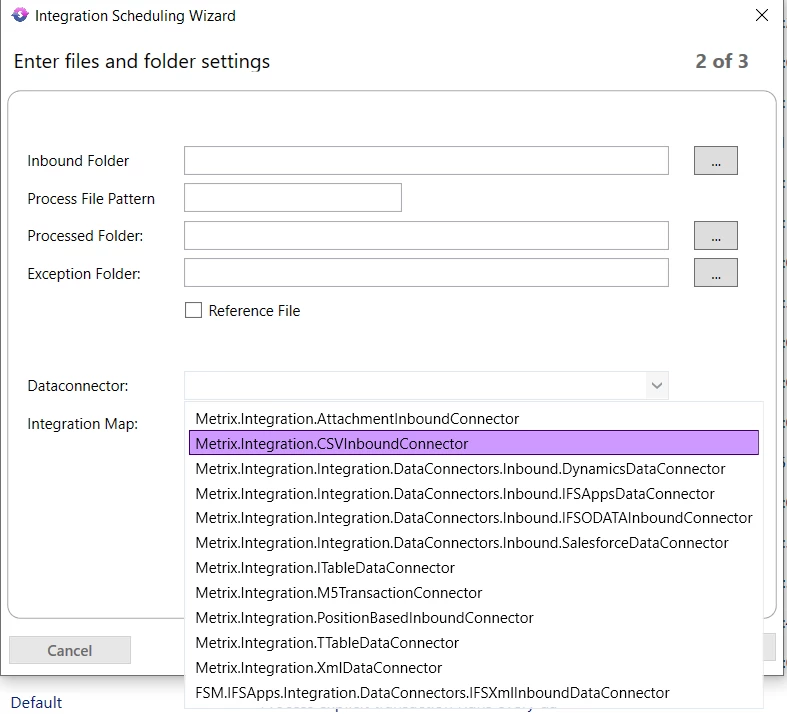The height and width of the screenshot is (714, 787).
Task: Enable the Reference File checkbox
Action: click(194, 310)
